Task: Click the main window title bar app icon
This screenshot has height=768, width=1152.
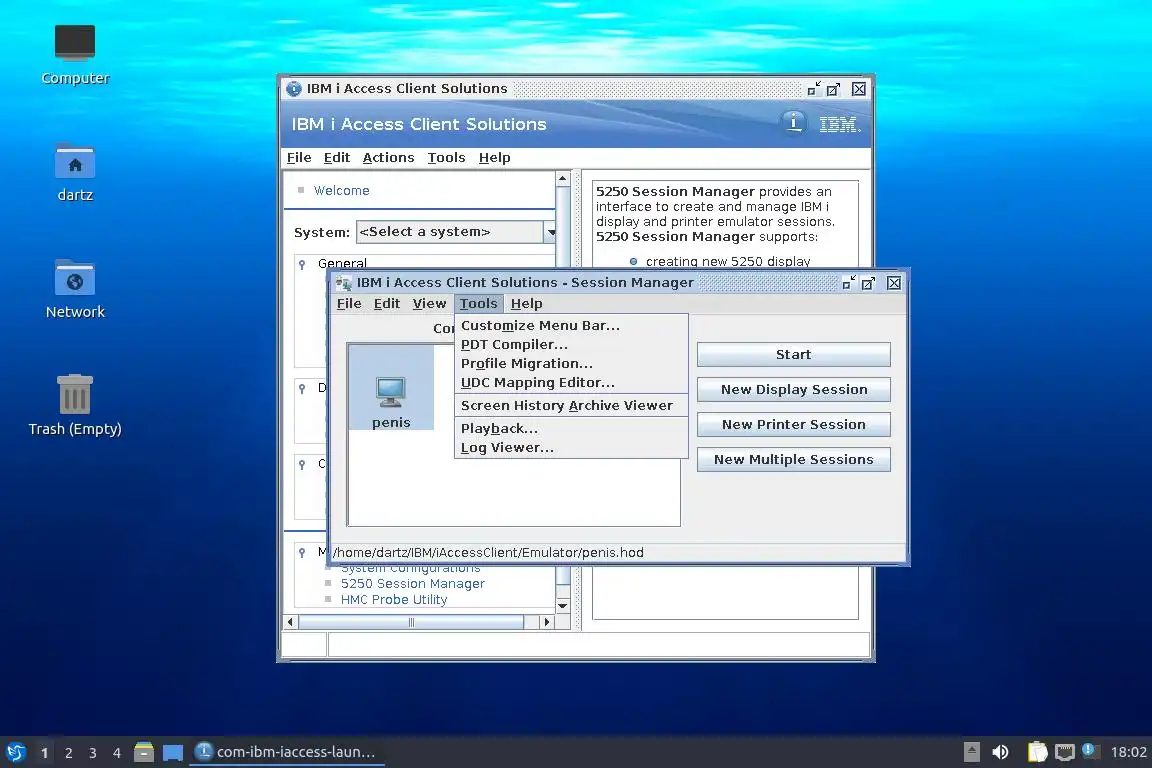Action: point(294,89)
